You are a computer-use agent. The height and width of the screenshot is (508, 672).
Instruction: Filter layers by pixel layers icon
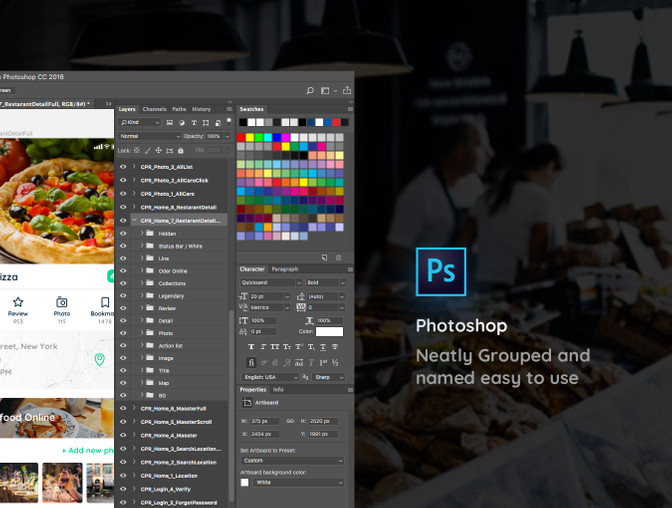tap(170, 123)
